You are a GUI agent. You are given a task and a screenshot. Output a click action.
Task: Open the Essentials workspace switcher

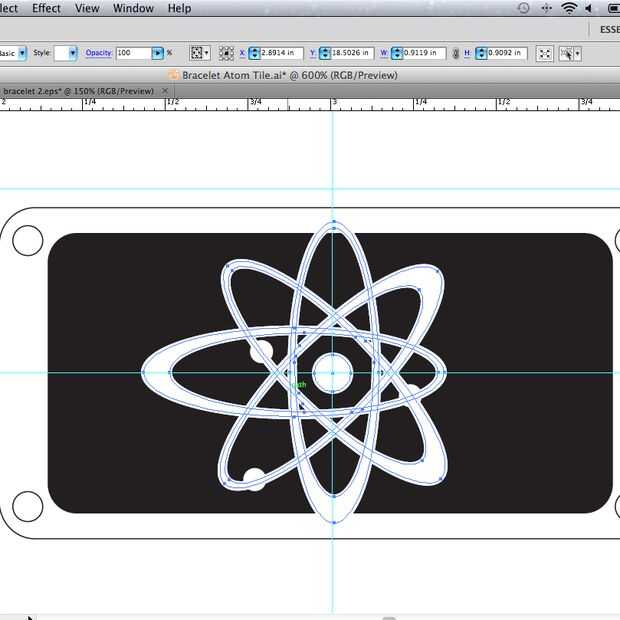[609, 30]
